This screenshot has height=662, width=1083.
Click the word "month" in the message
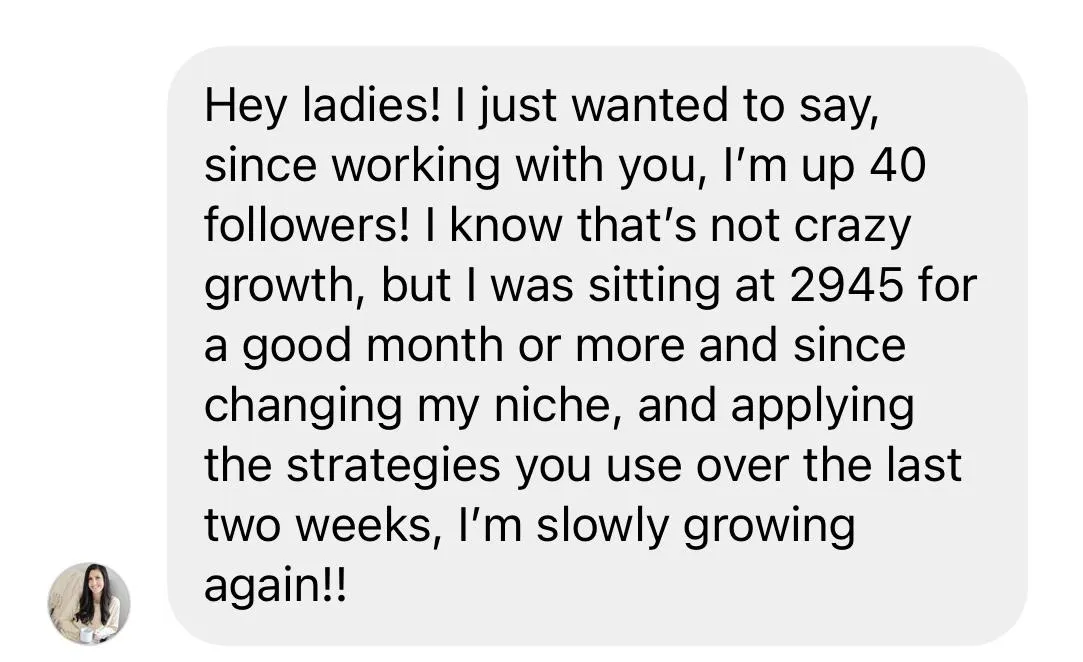pos(434,345)
